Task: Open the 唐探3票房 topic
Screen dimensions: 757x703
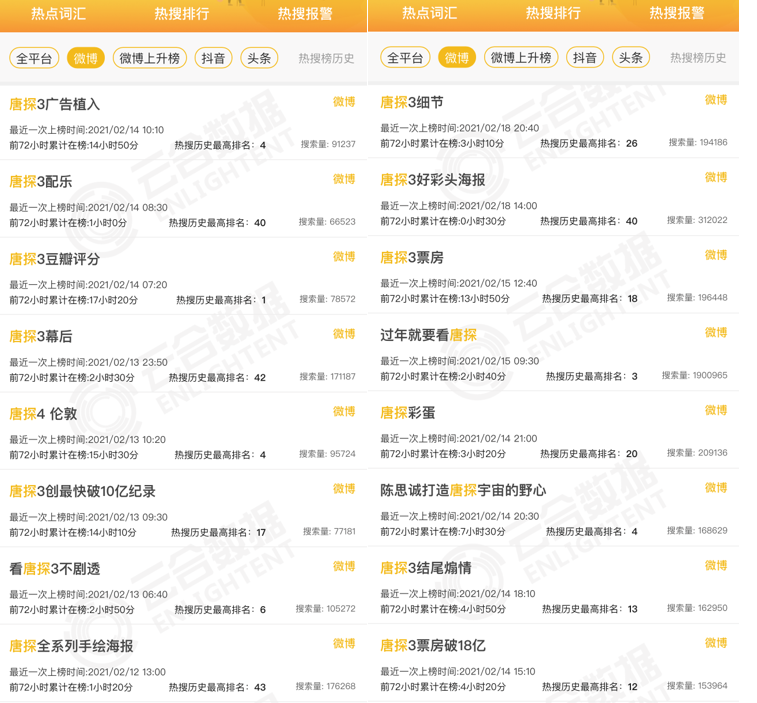Action: coord(412,257)
